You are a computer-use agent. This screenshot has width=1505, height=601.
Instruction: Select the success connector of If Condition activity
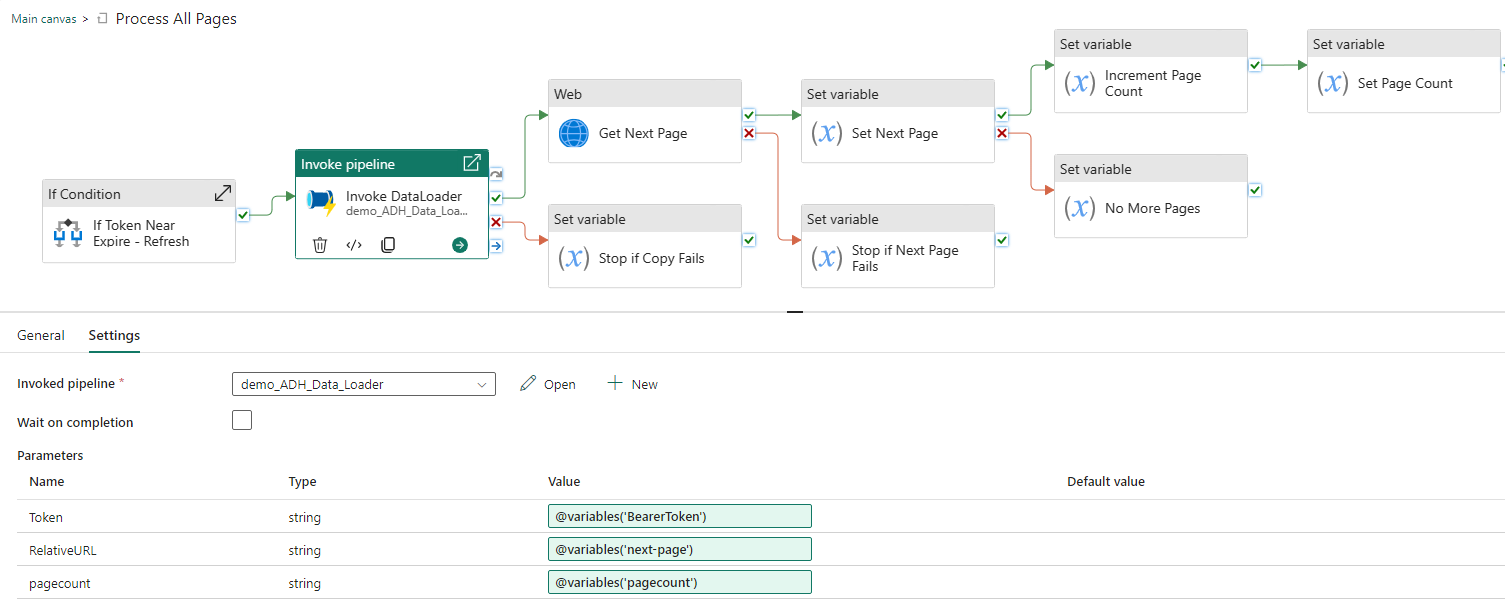tap(243, 214)
